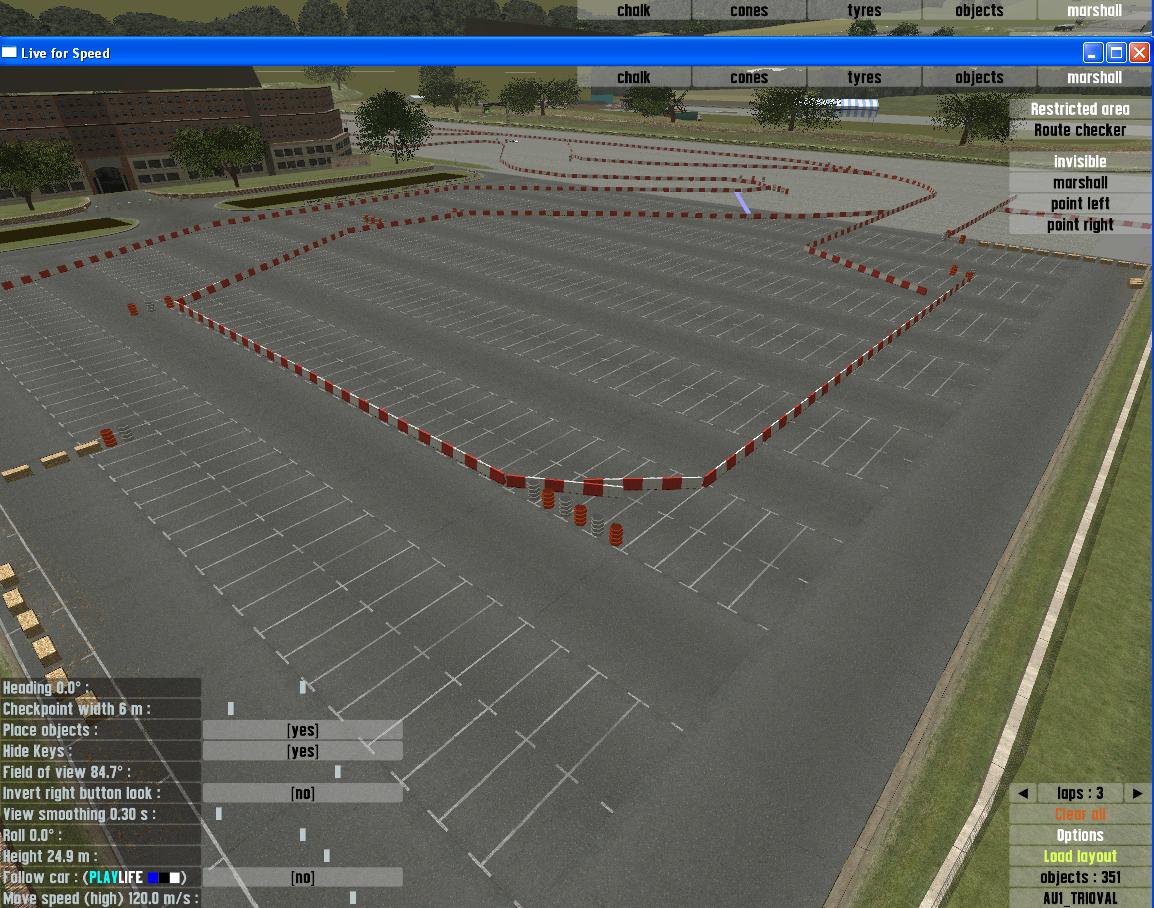Click the Move speed (high) 120.0 m/s label

point(100,898)
